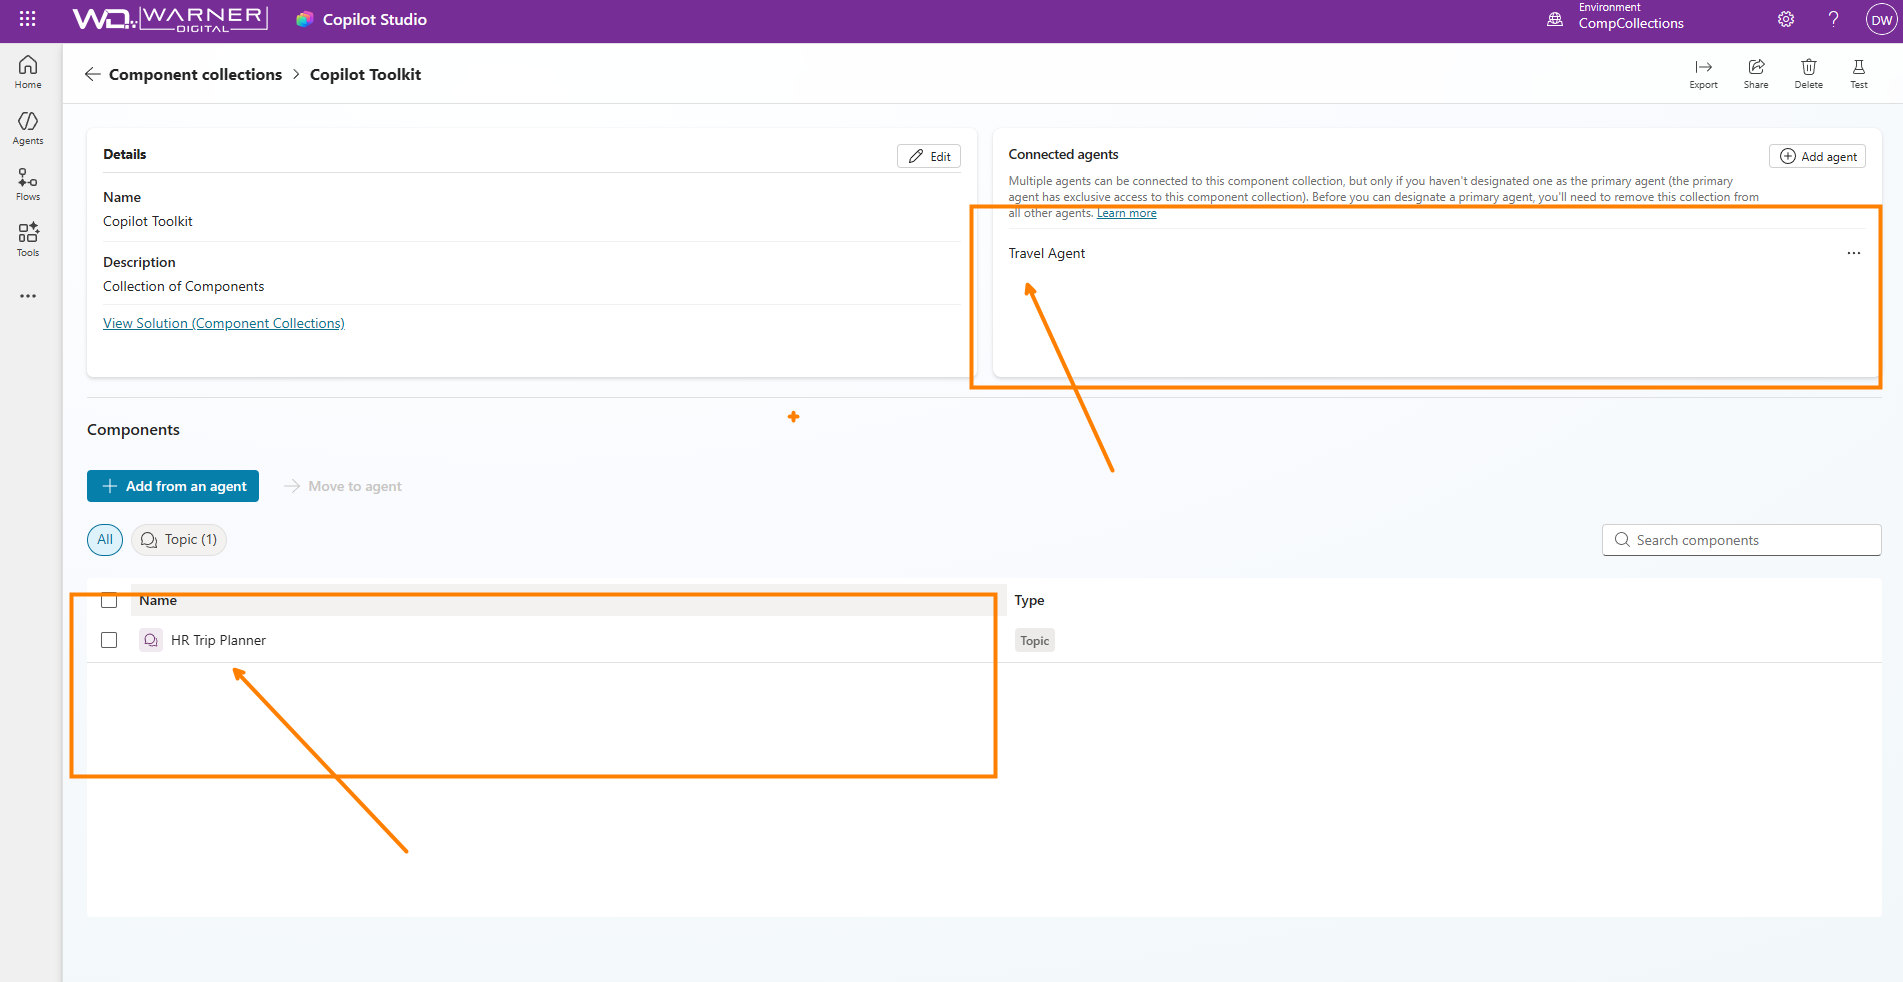Open the Test panel

[1859, 74]
